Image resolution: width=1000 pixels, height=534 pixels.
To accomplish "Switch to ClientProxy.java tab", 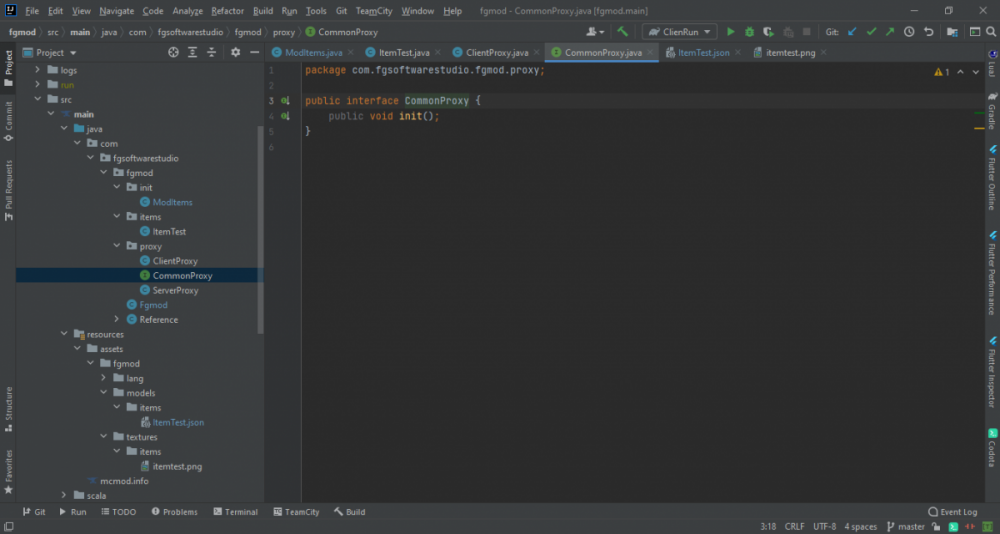I will coord(497,52).
